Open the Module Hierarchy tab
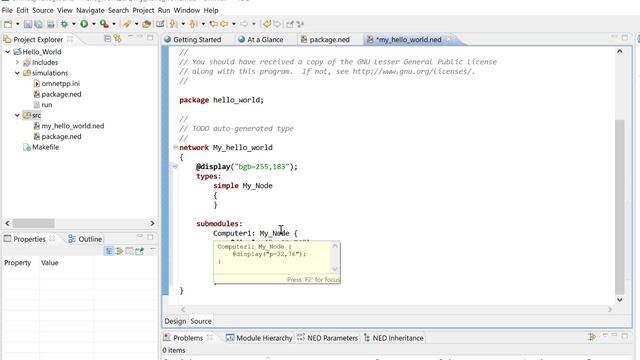The height and width of the screenshot is (360, 640). pos(264,338)
